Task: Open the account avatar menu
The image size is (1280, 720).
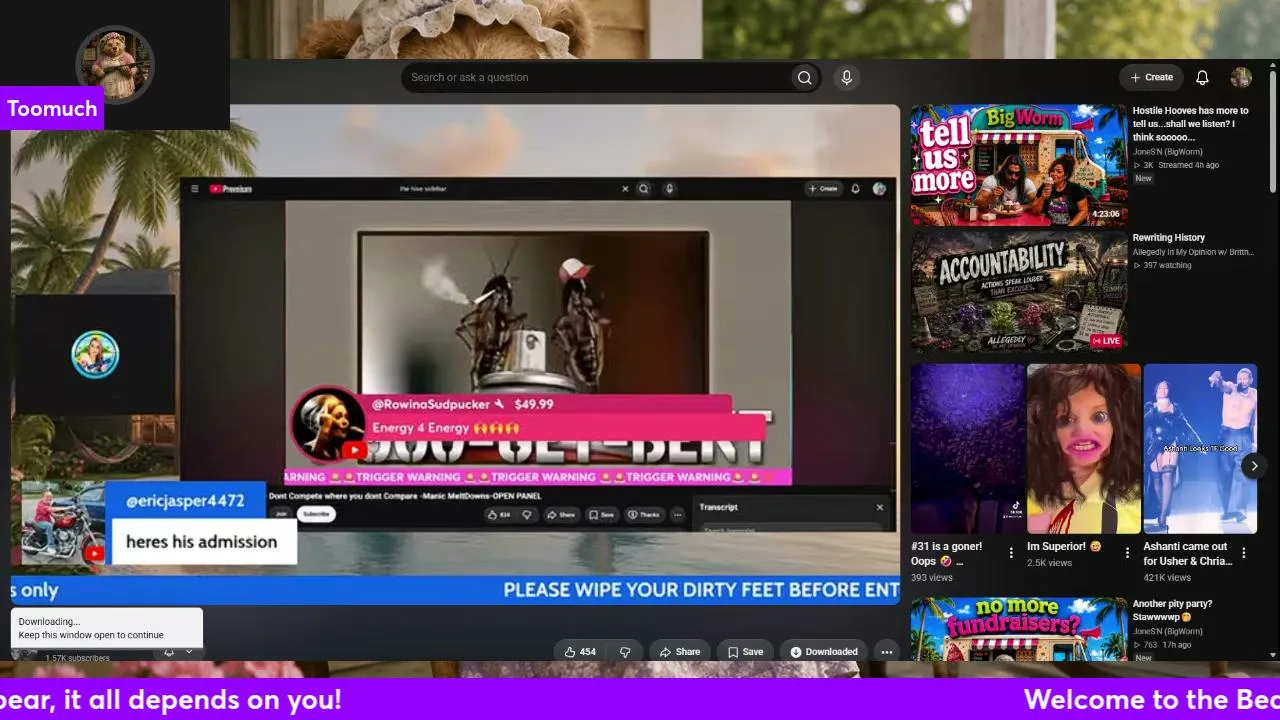Action: point(1241,77)
